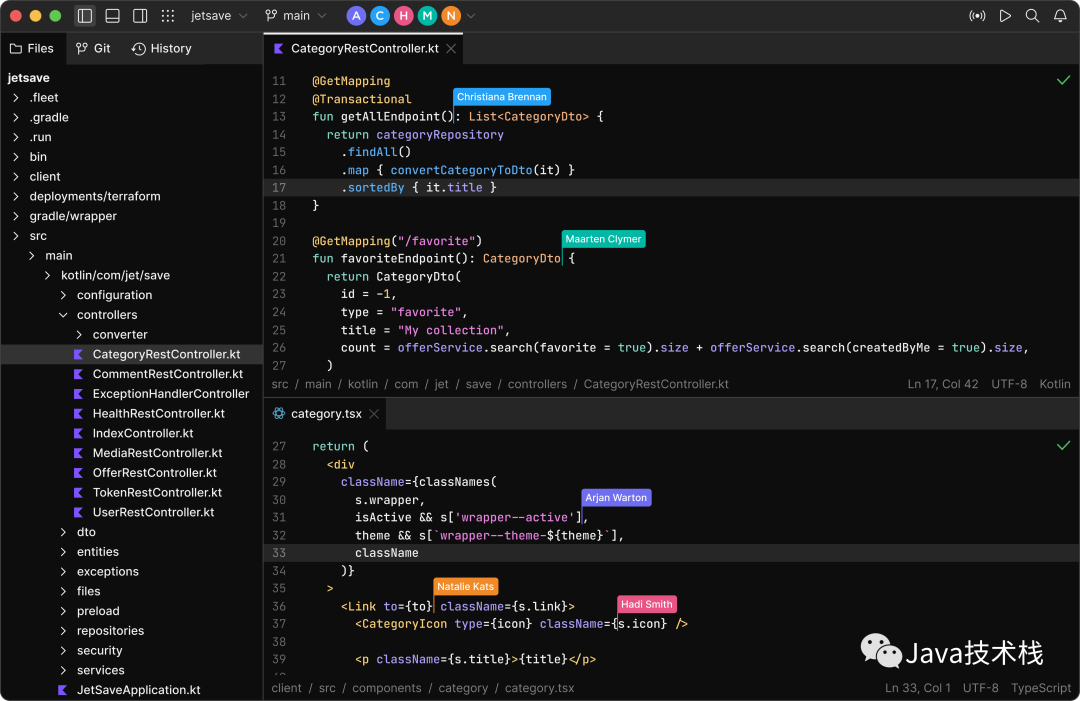Click the Christiana Brennan cursor label
The height and width of the screenshot is (701, 1080).
(501, 97)
